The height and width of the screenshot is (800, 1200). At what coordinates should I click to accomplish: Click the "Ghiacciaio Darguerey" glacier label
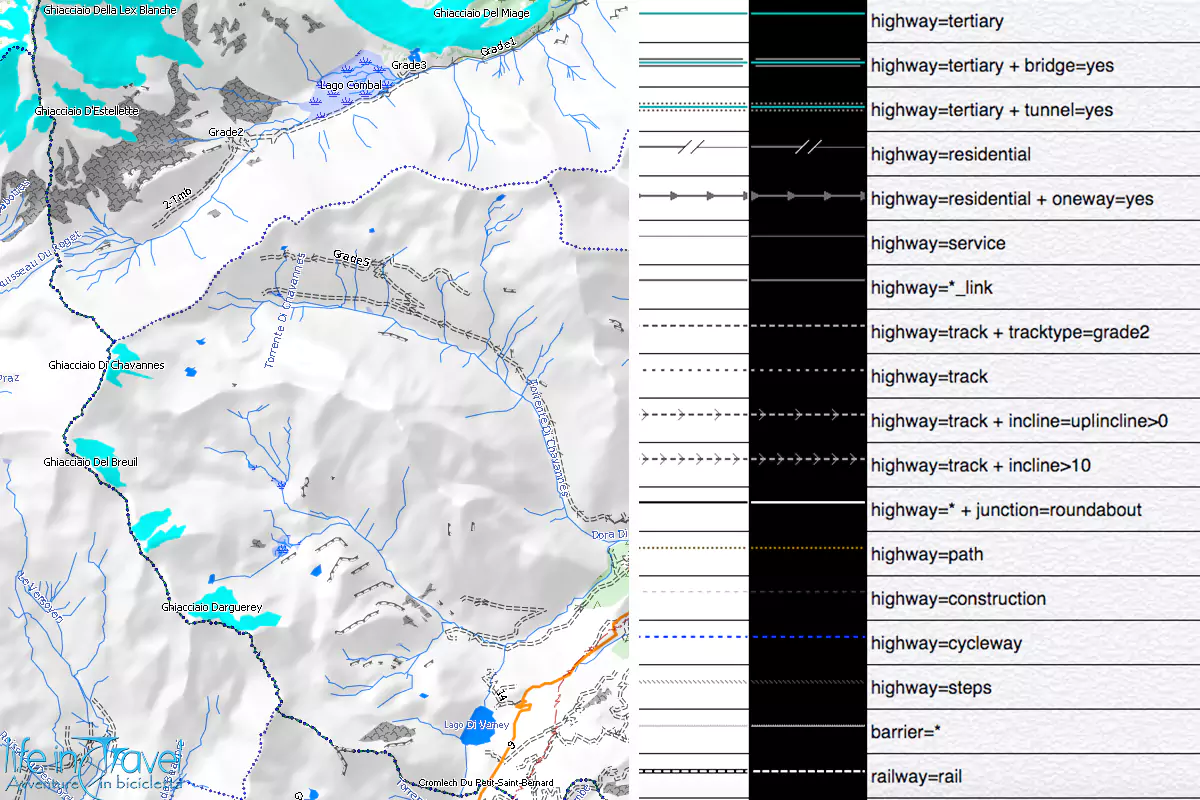click(212, 607)
